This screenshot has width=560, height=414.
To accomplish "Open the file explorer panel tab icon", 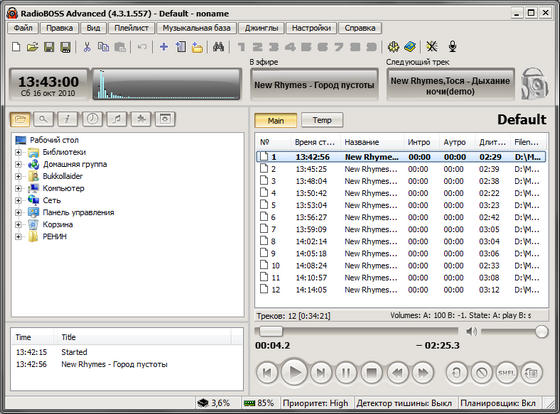I will pos(20,119).
